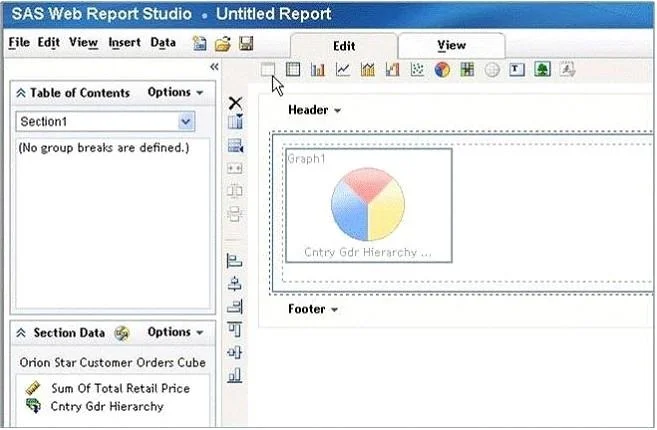Collapse the Section Data panel
657x430 pixels.
point(21,333)
